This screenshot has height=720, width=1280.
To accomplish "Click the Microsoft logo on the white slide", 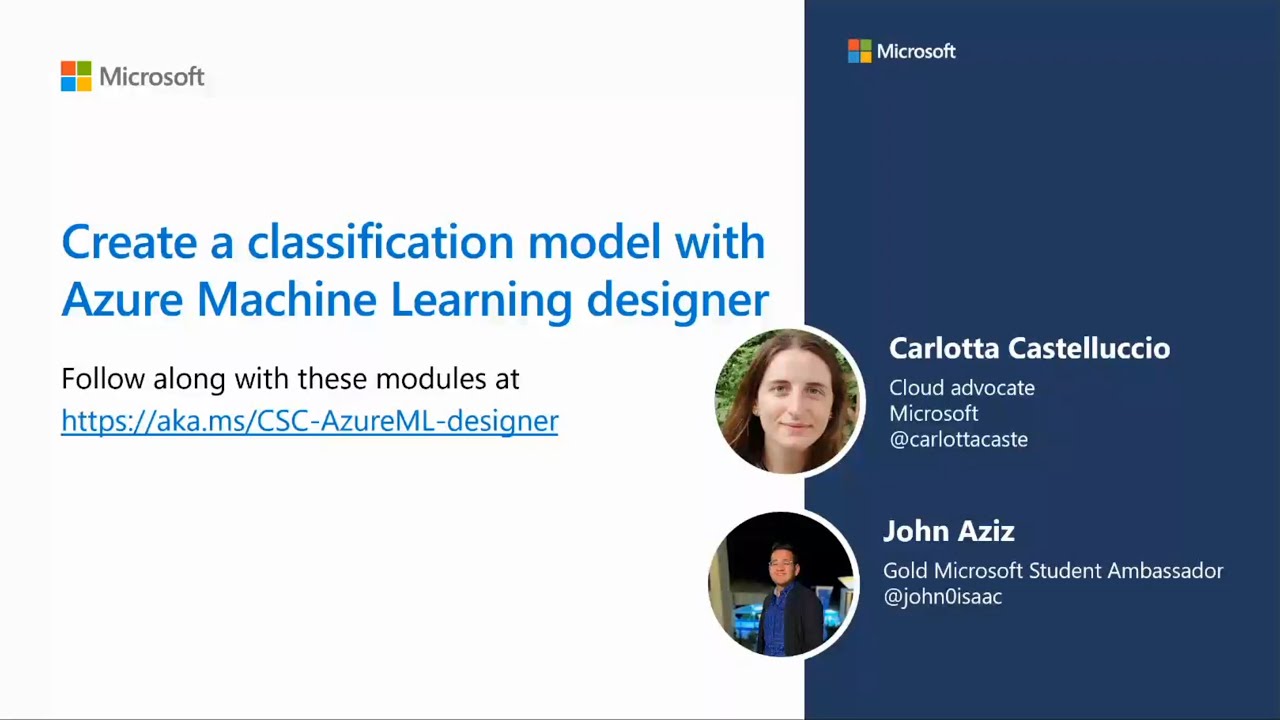I will click(132, 76).
